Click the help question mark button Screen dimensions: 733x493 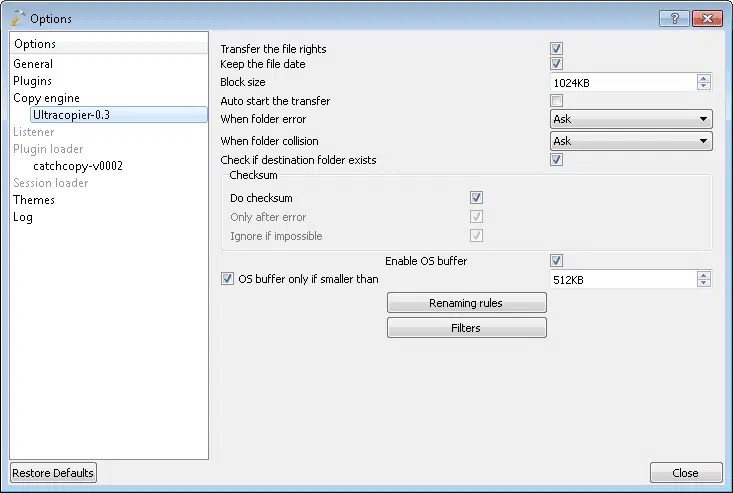click(674, 19)
